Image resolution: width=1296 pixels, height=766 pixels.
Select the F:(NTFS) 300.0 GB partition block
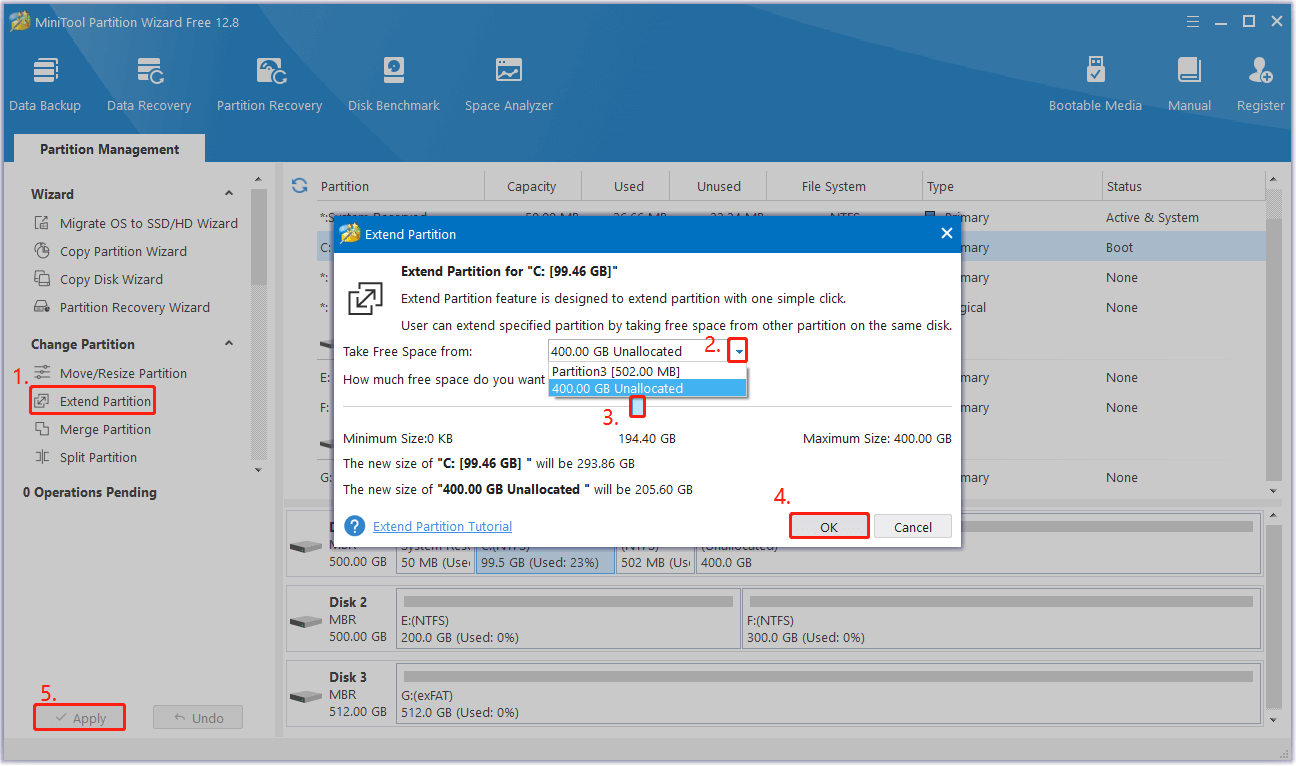coord(1001,620)
